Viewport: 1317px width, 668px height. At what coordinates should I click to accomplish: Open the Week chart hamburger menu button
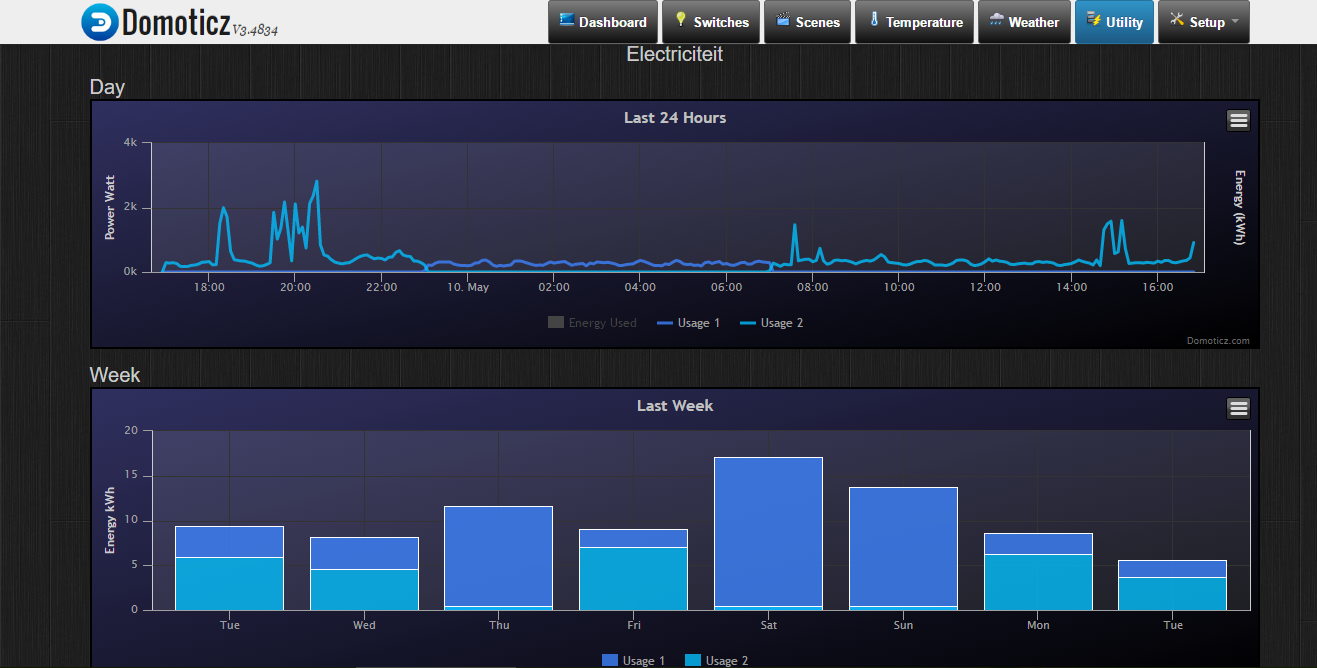tap(1238, 408)
